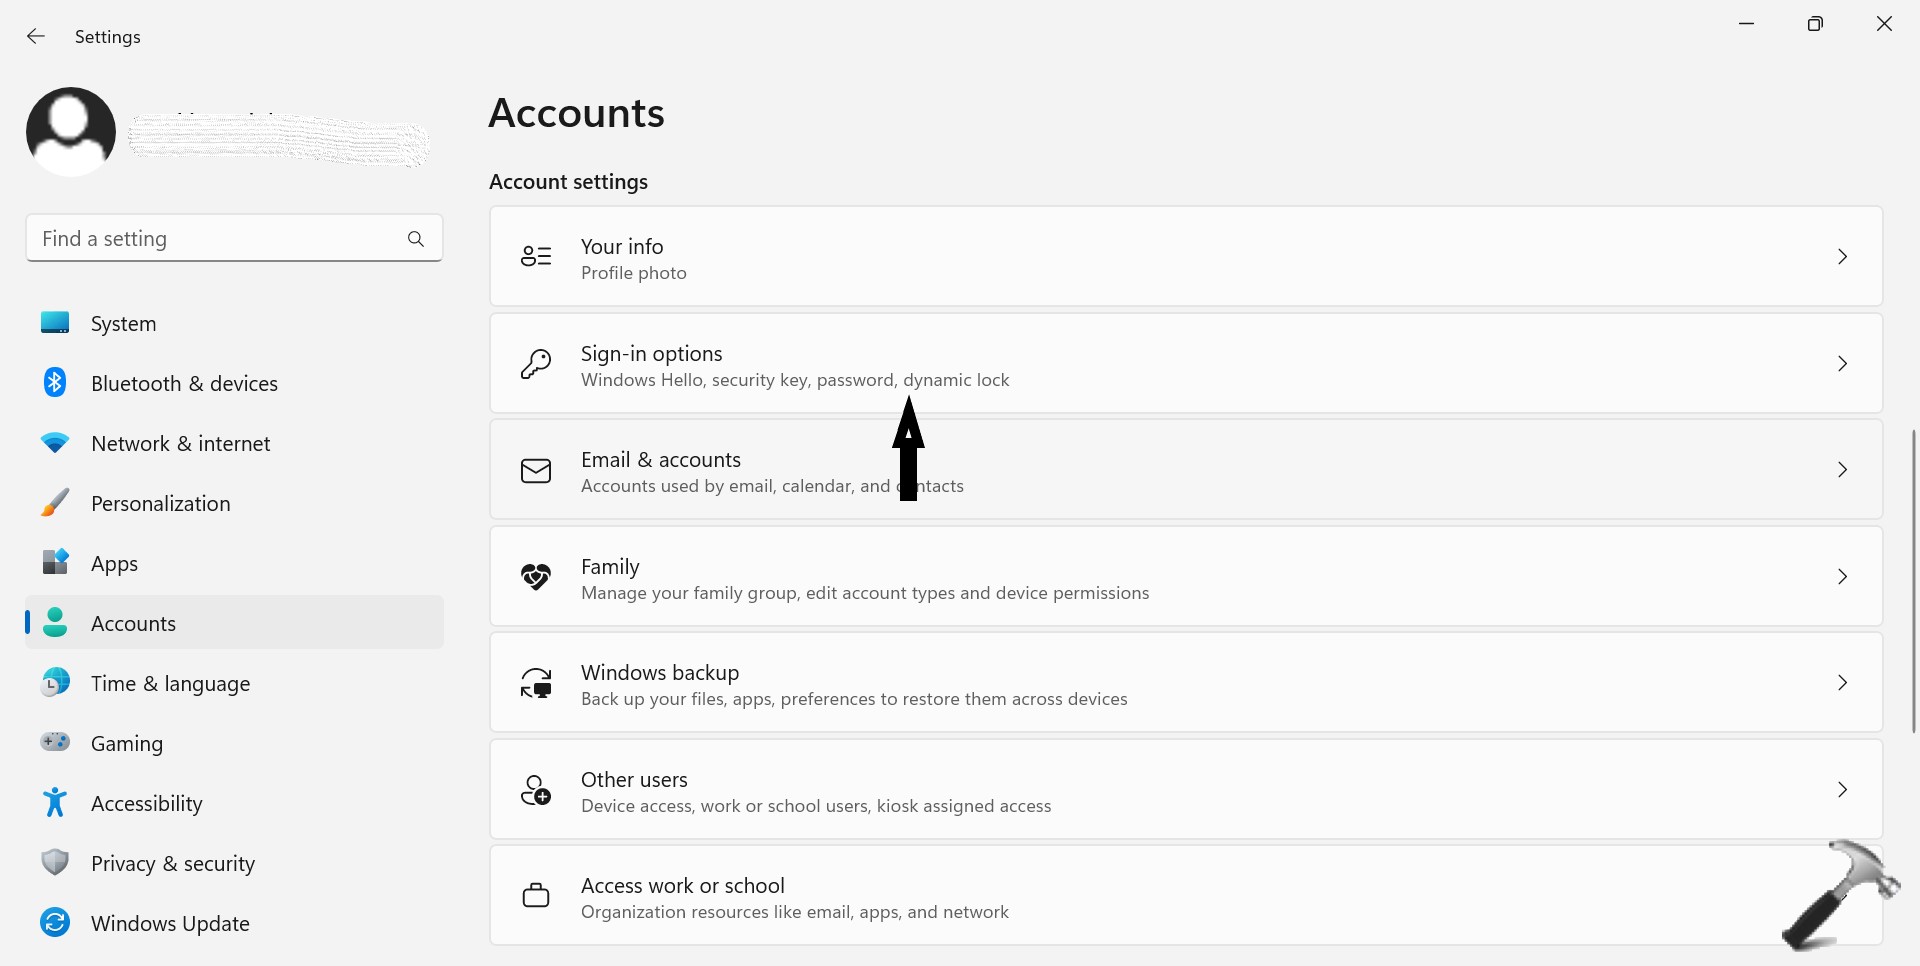Image resolution: width=1920 pixels, height=966 pixels.
Task: Click the user profile avatar picture
Action: pyautogui.click(x=71, y=132)
